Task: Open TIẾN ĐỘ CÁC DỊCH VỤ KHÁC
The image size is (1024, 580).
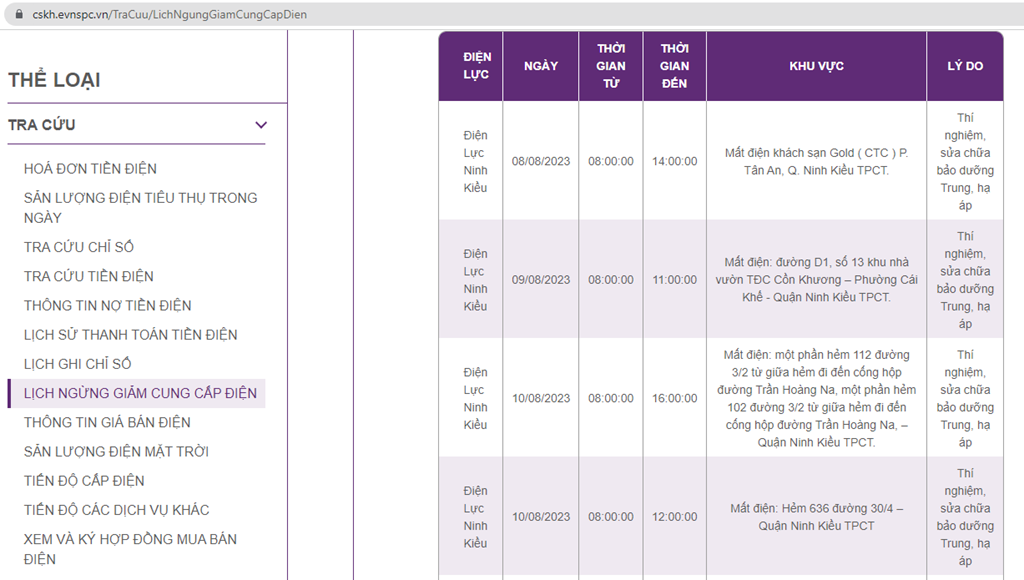Action: tap(116, 510)
